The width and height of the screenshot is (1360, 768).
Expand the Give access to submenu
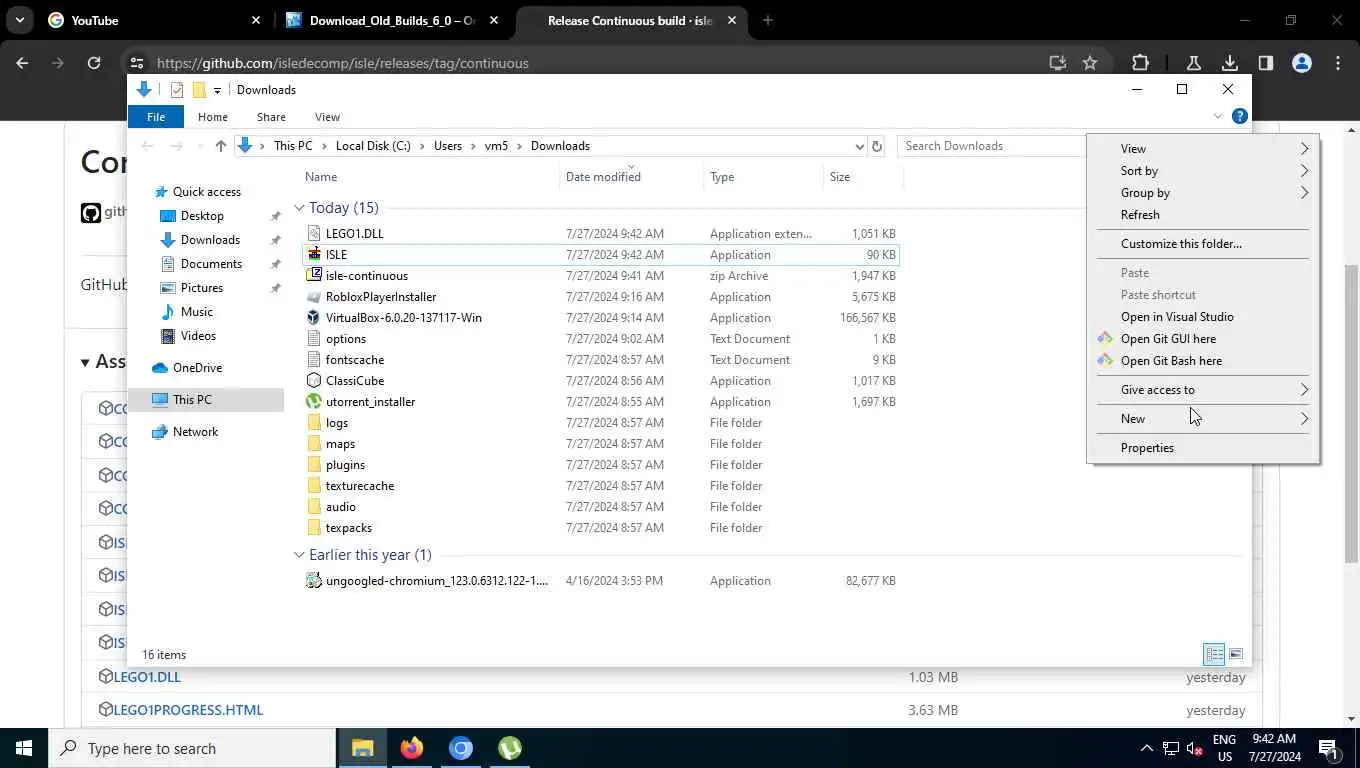(1203, 390)
